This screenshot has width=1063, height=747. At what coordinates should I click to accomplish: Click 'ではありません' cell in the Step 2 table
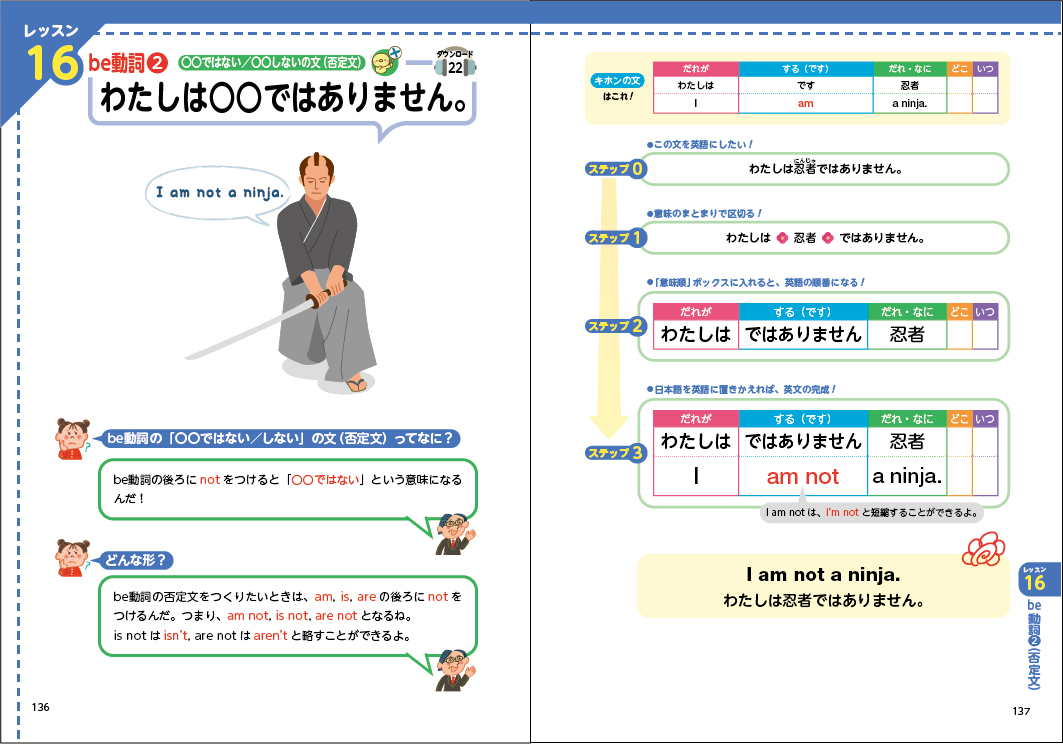click(x=803, y=335)
